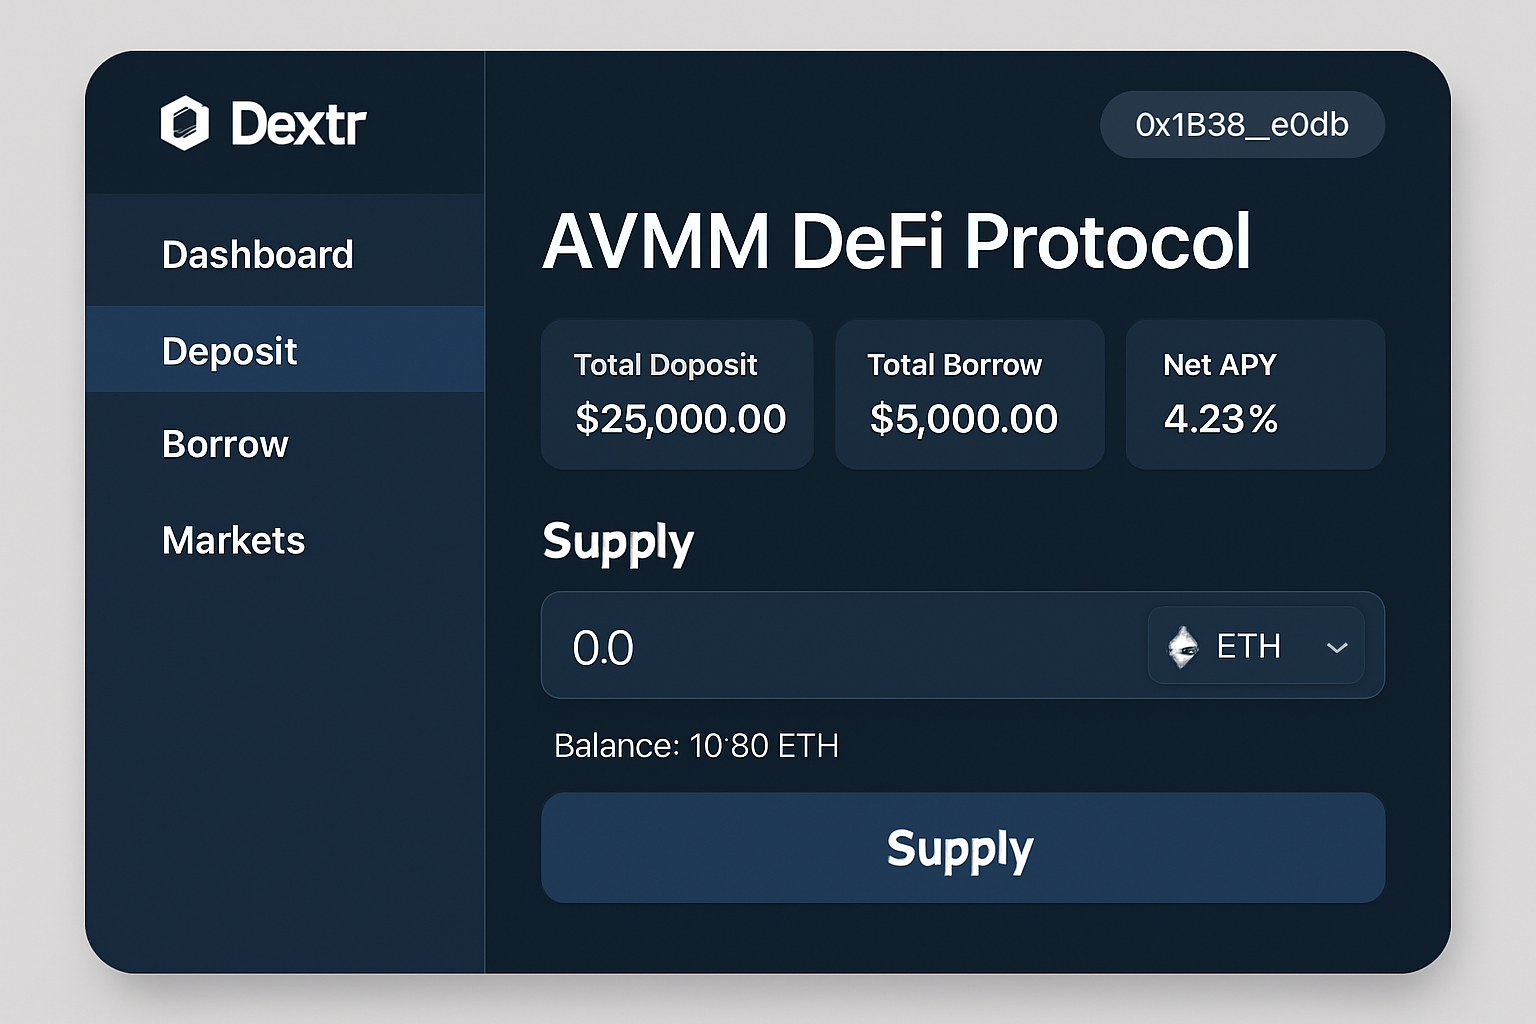Click the Balance: 10.80 ETH label
The image size is (1536, 1024).
(697, 745)
